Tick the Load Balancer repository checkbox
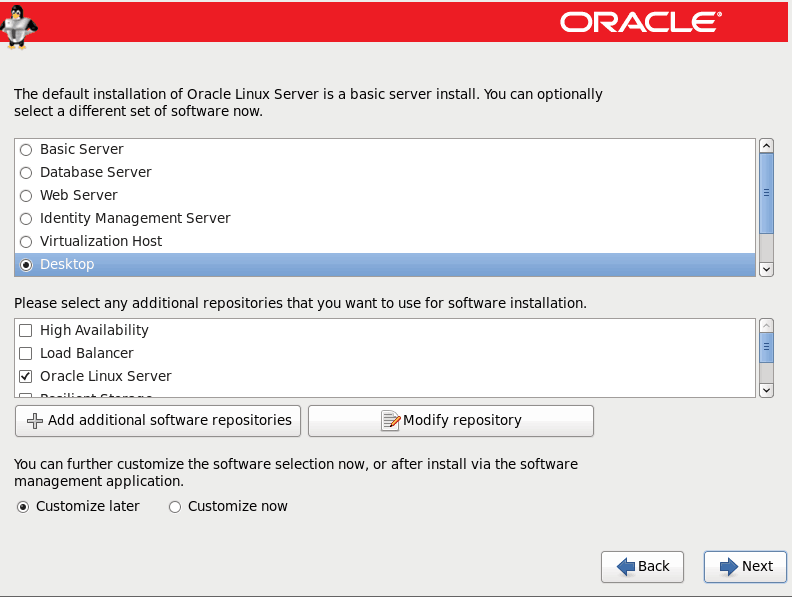Image resolution: width=792 pixels, height=597 pixels. [25, 353]
